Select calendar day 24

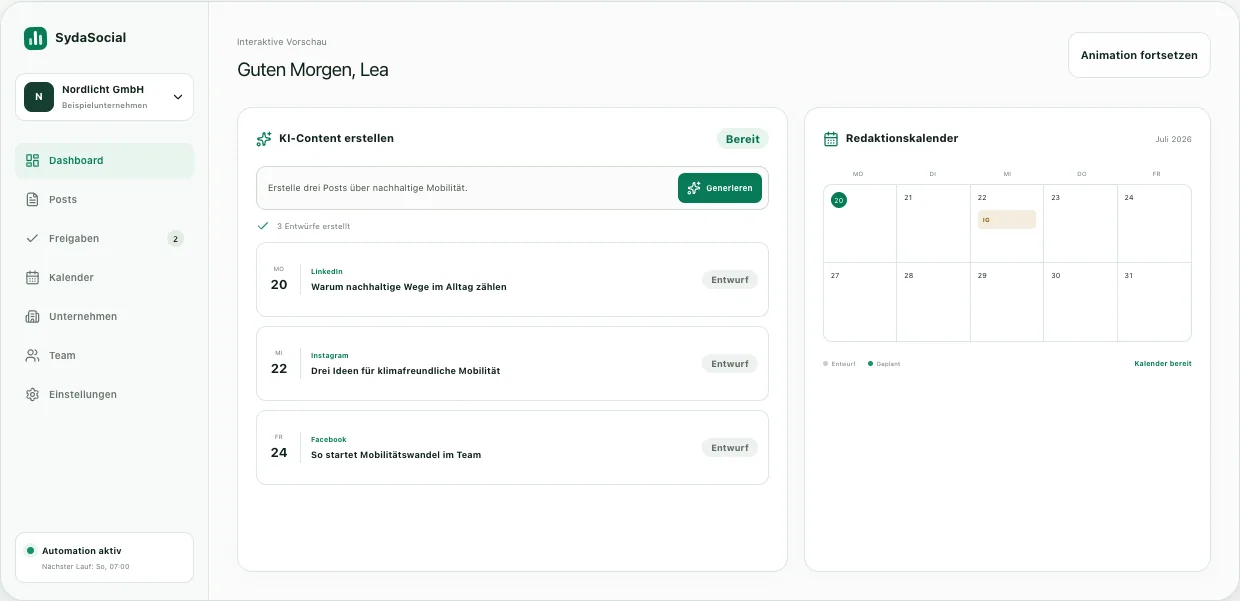click(x=1154, y=224)
